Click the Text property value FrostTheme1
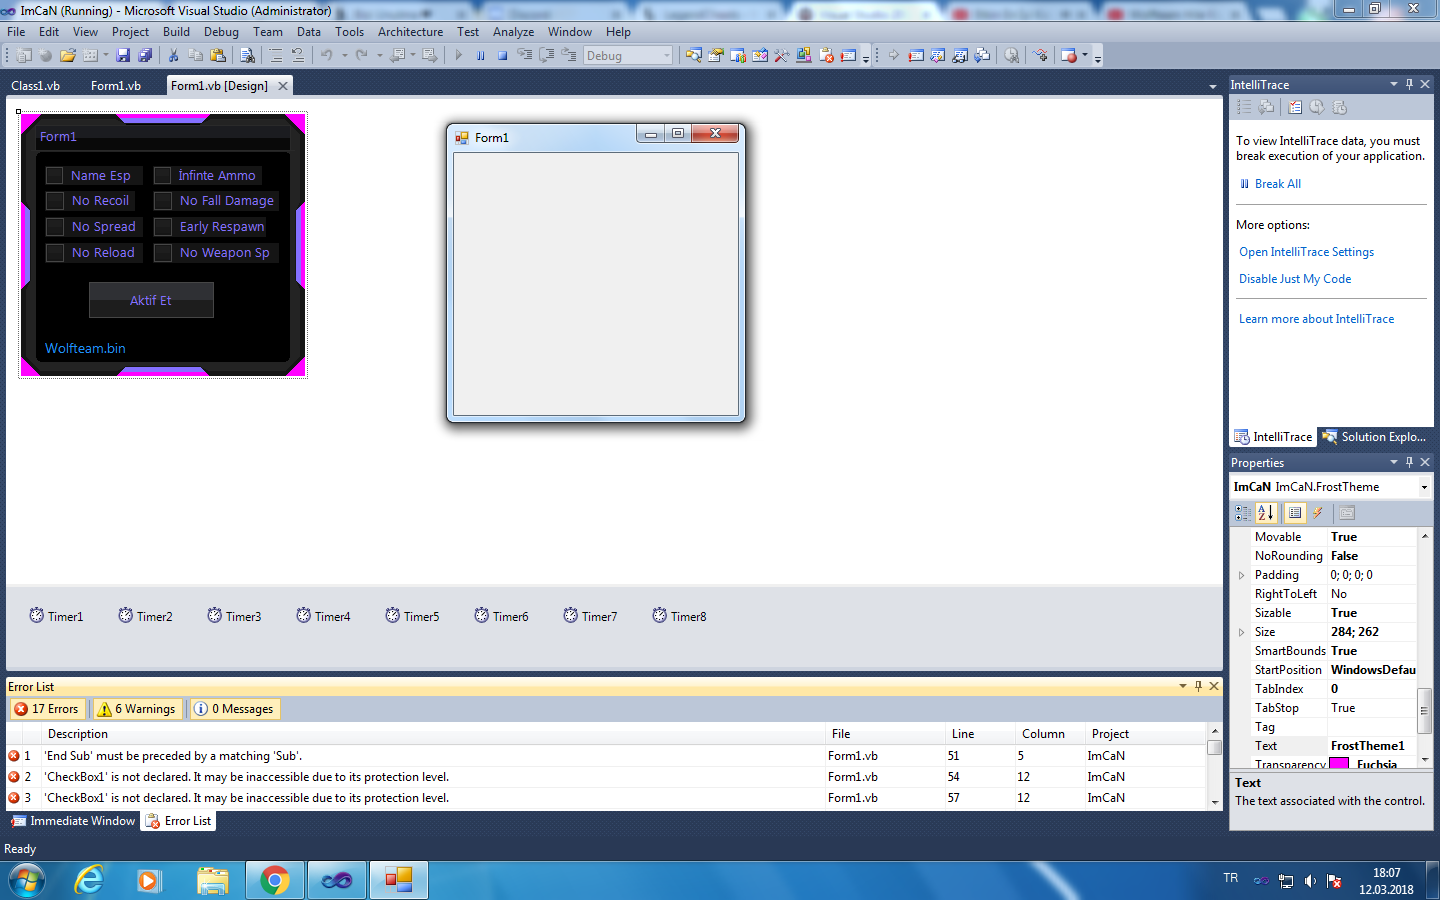The width and height of the screenshot is (1440, 900). [1367, 746]
